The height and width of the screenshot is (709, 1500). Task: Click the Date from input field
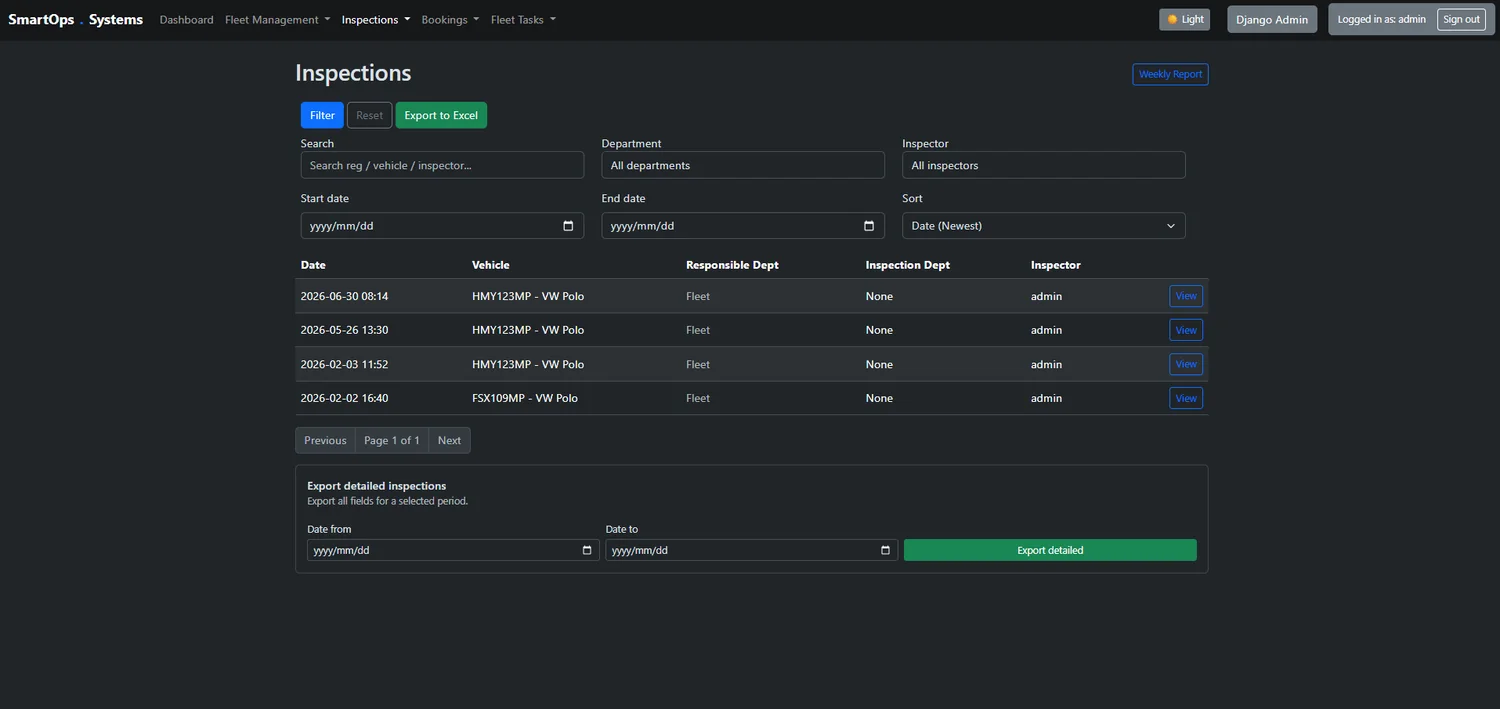pyautogui.click(x=453, y=550)
